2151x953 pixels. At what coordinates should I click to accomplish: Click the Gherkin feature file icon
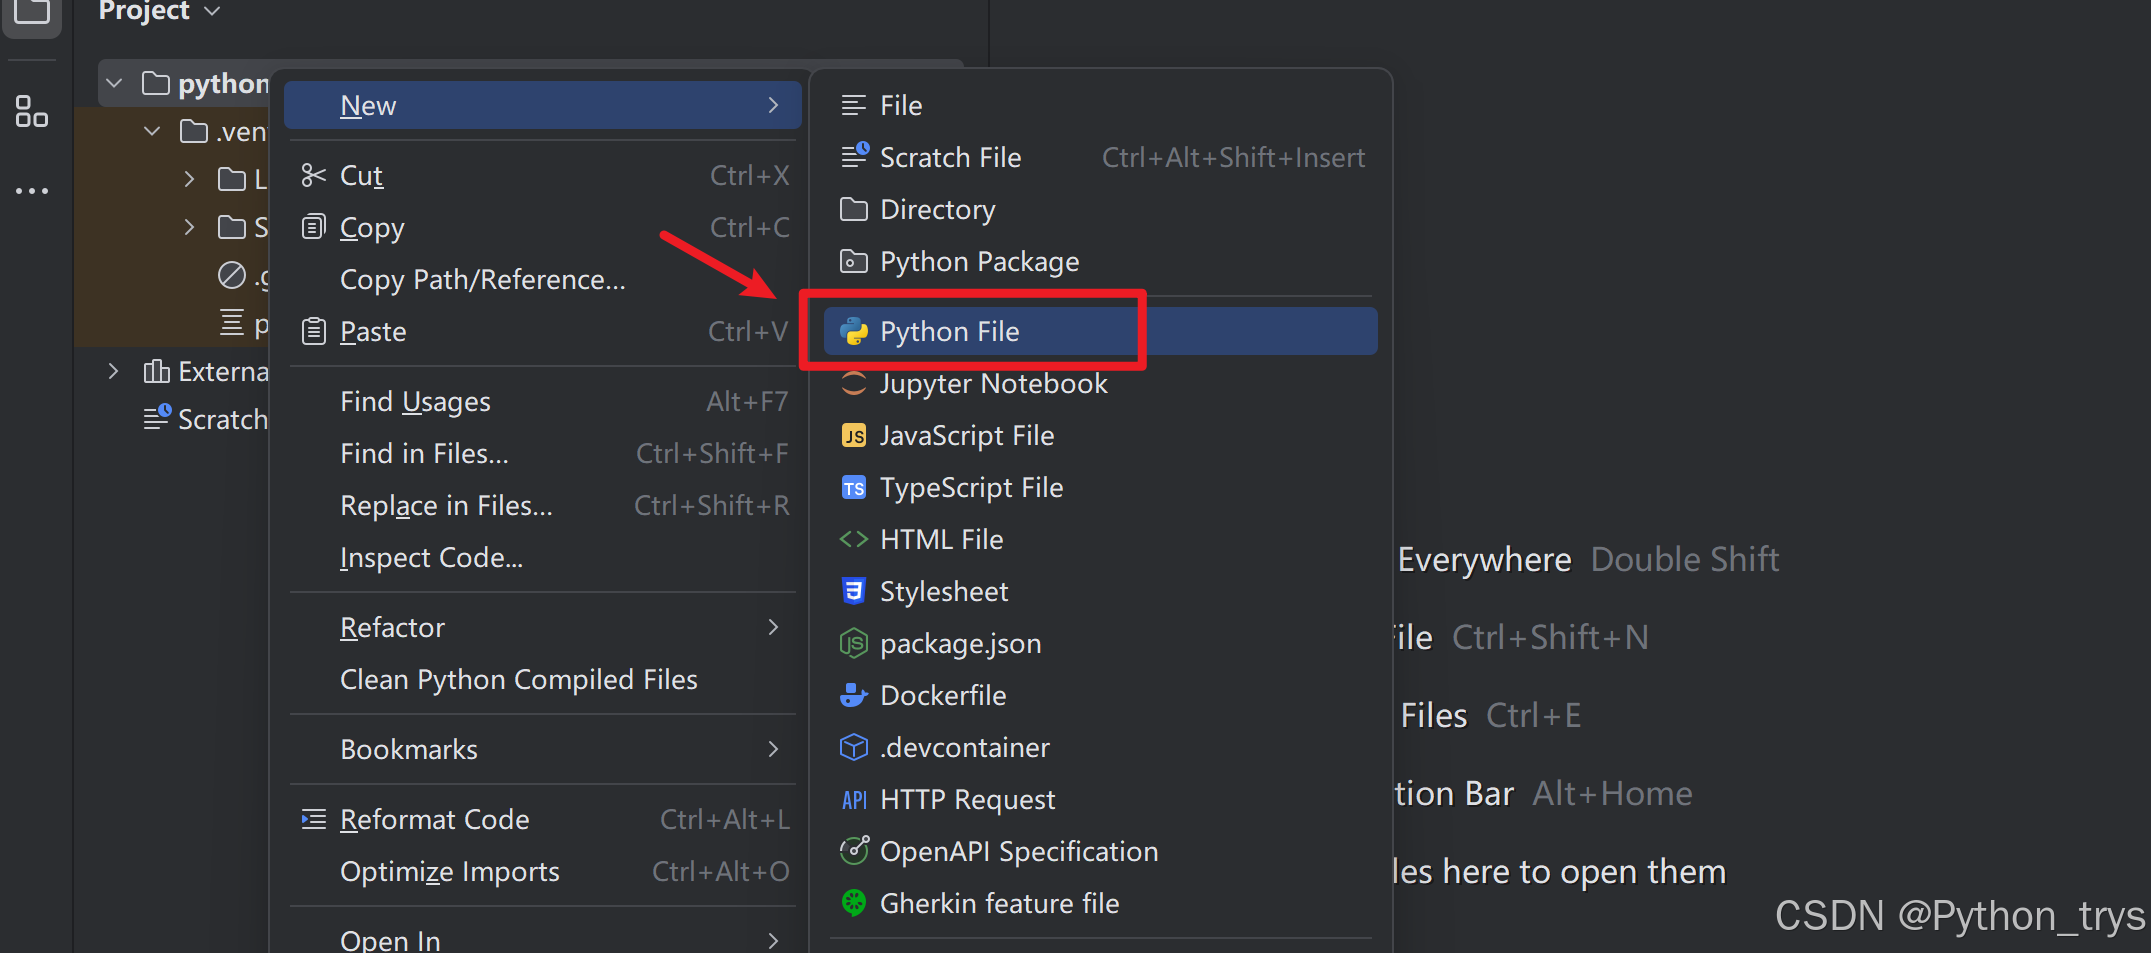[x=854, y=904]
